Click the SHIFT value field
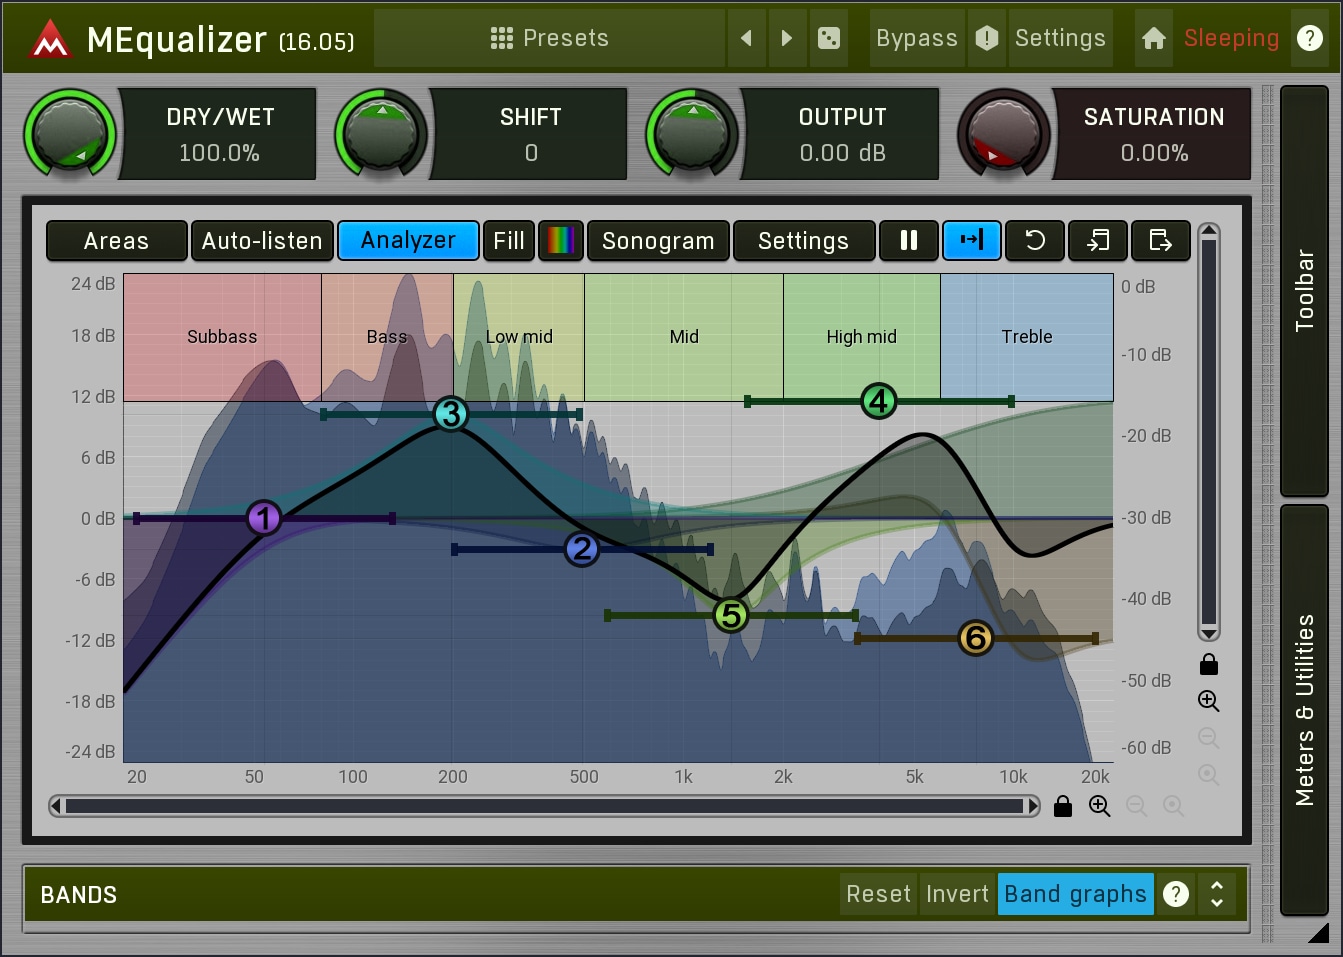Screen dimensions: 1343x957 pos(531,153)
